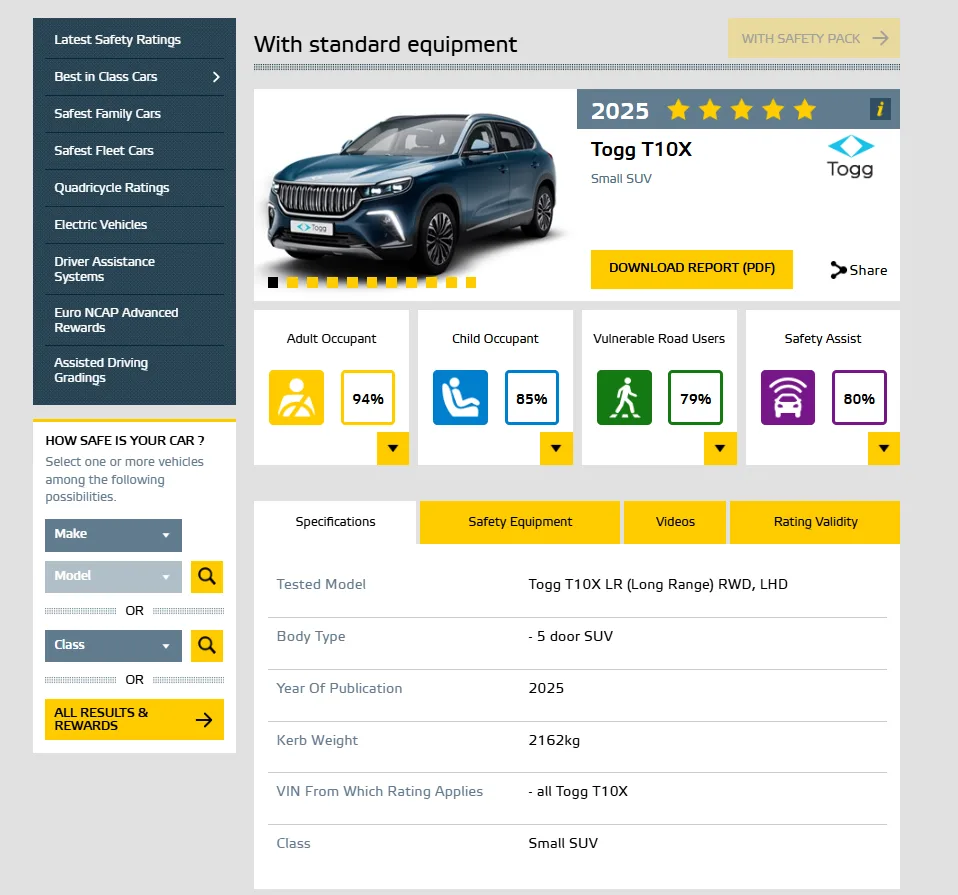Switch to the Safety Equipment tab

click(520, 522)
